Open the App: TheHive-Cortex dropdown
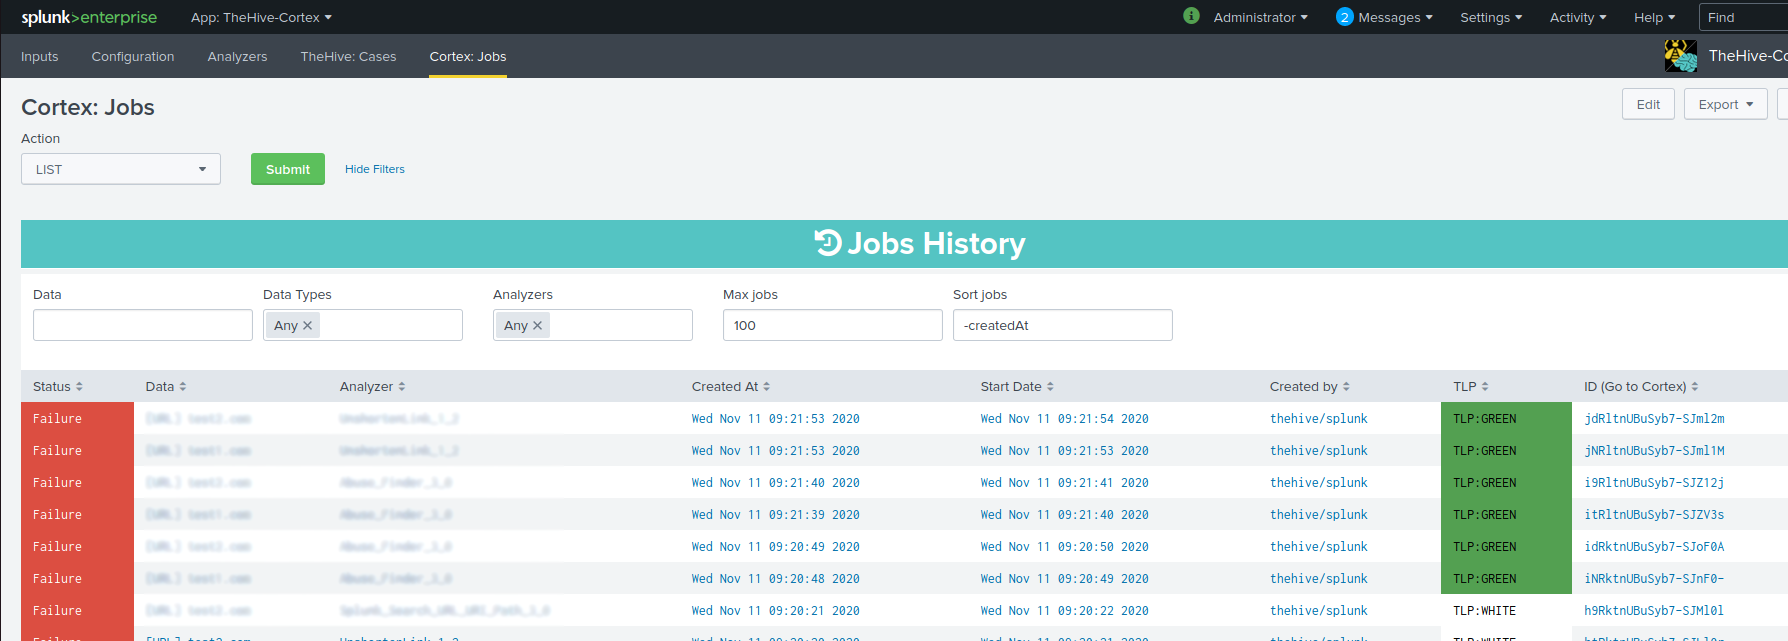 pyautogui.click(x=261, y=17)
